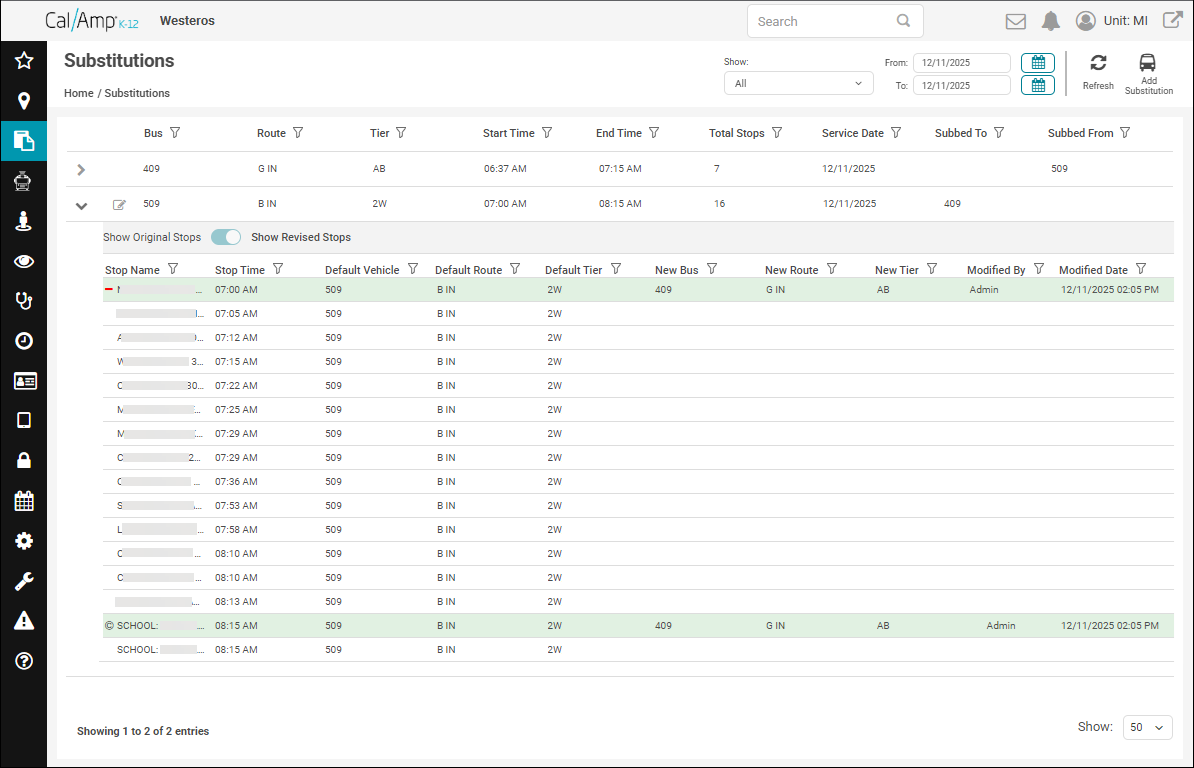
Task: Open the warning triangle alerts icon
Action: point(24,621)
